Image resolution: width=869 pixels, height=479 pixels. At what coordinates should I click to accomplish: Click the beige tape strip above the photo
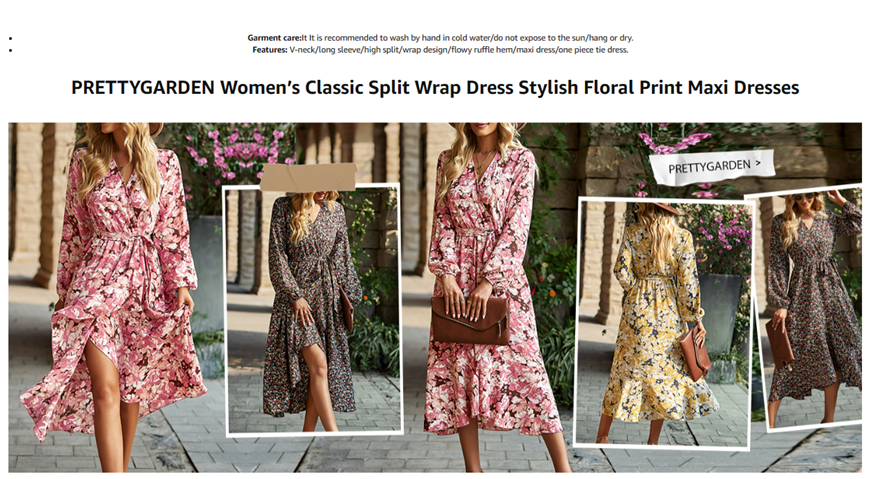pos(308,177)
